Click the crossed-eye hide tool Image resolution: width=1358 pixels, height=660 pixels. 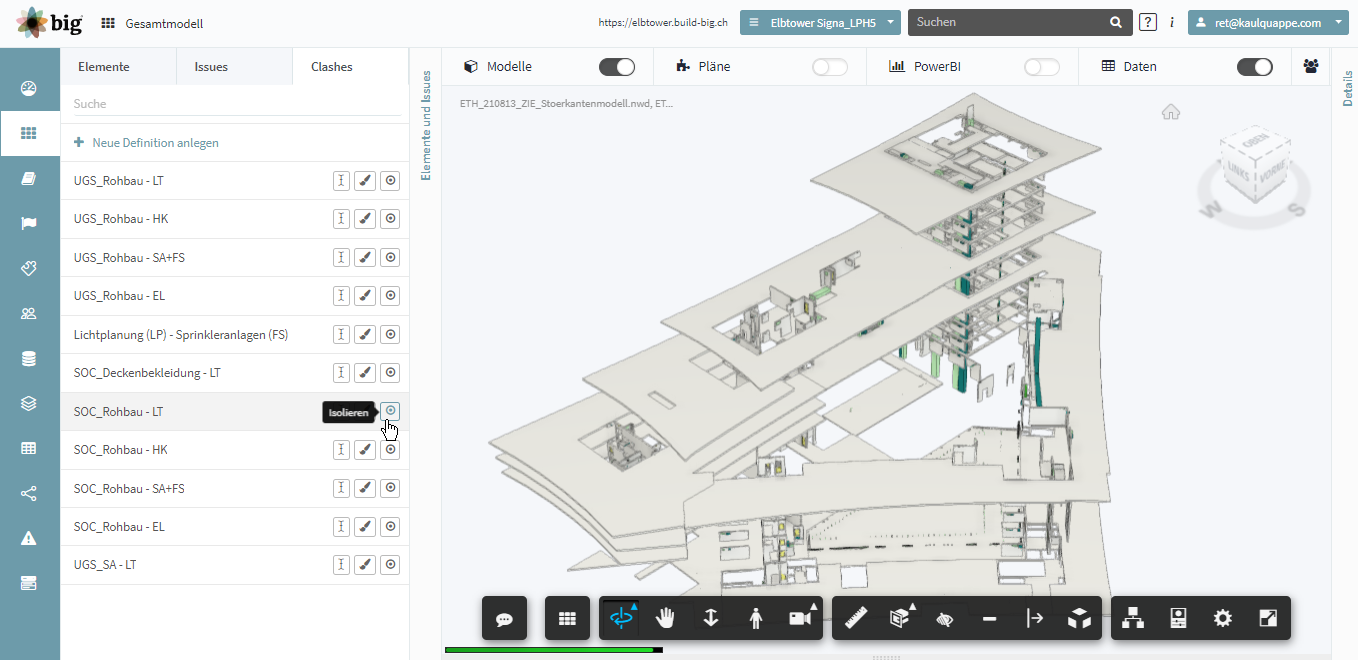click(x=945, y=619)
